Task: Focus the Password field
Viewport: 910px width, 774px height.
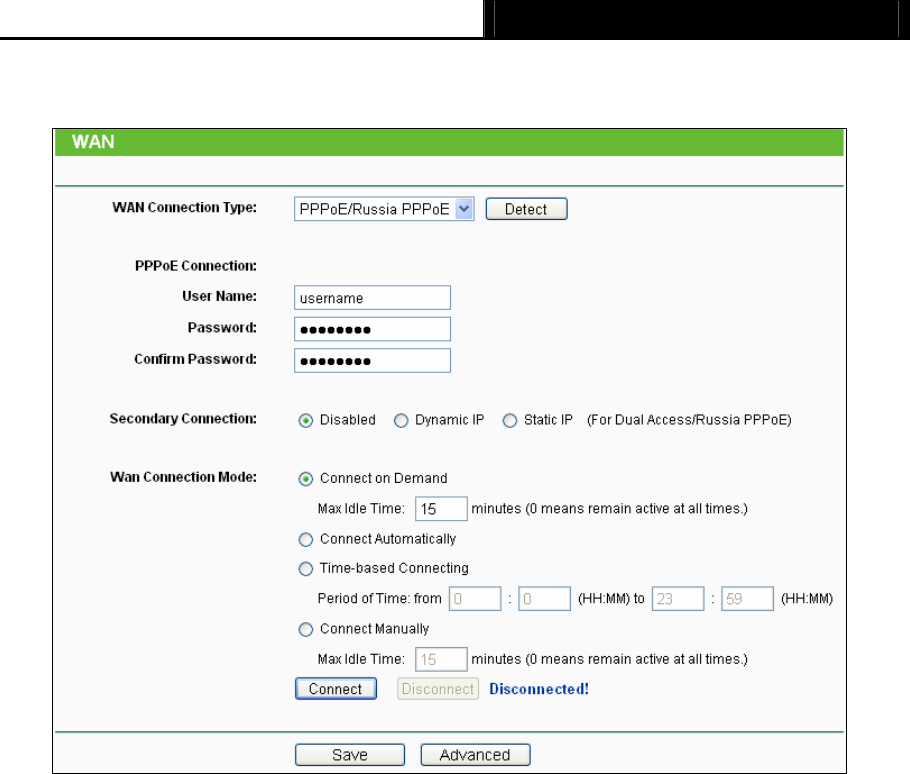Action: pos(372,329)
